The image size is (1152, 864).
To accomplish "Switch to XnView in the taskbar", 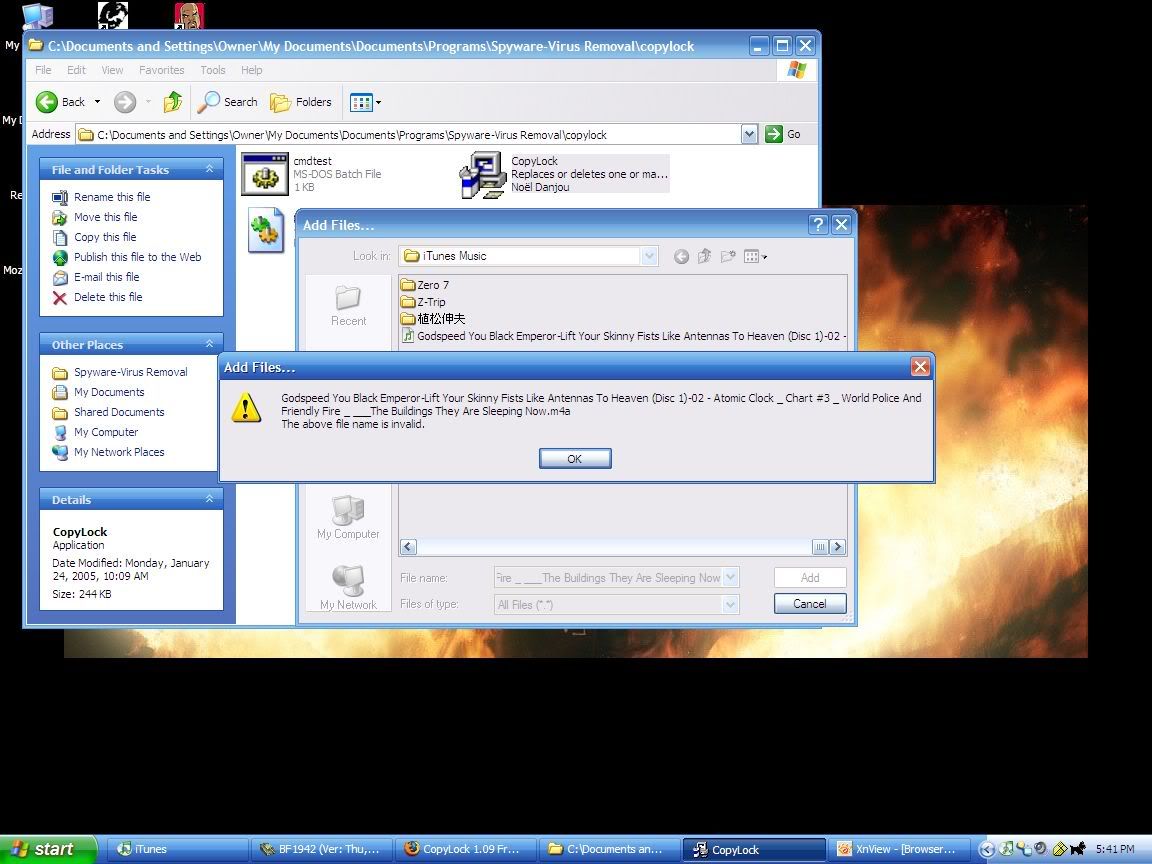I will click(897, 849).
